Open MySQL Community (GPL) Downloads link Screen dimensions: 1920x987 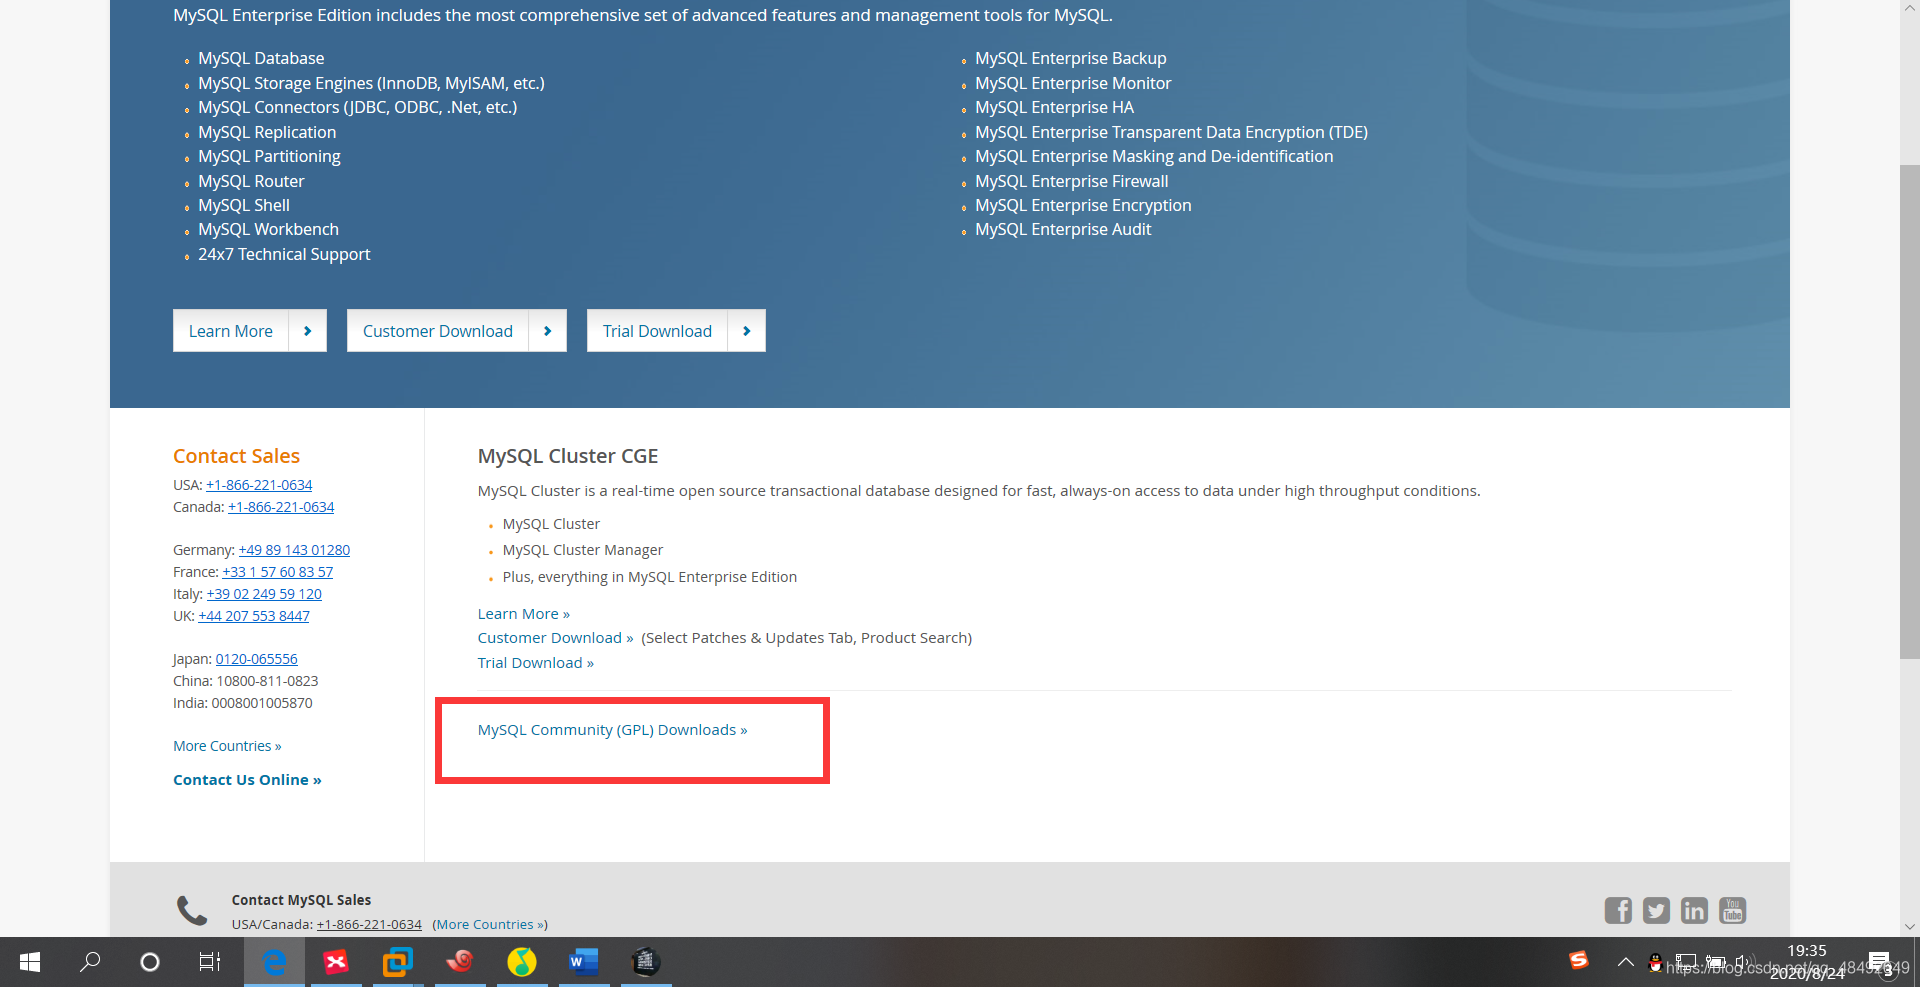[612, 730]
